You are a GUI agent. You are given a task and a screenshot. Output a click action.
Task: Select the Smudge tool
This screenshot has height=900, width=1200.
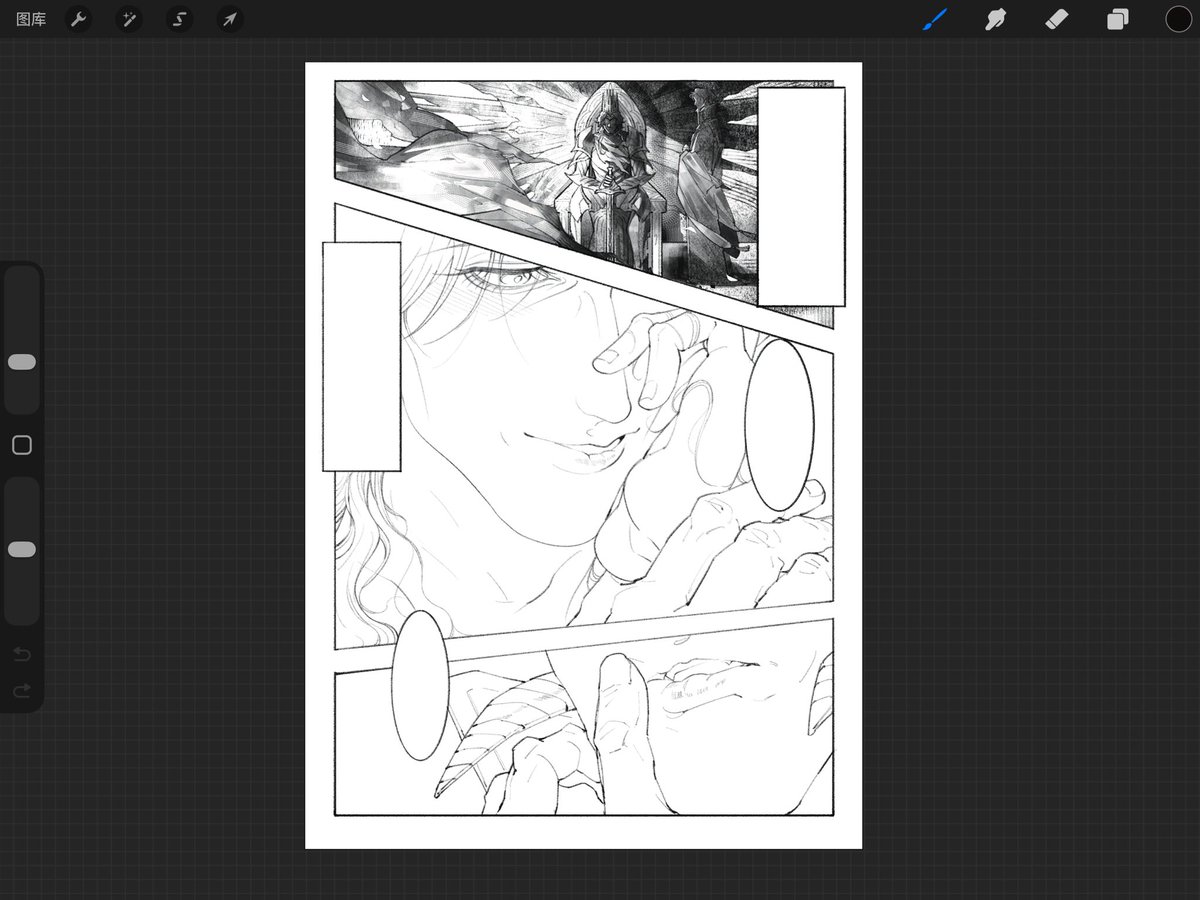[x=995, y=19]
